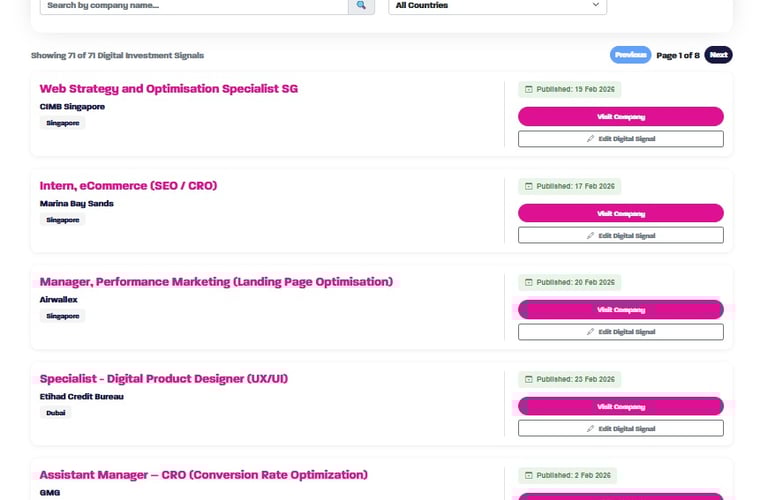
Task: Open Assistant Manager – CRO listing title
Action: (x=203, y=475)
